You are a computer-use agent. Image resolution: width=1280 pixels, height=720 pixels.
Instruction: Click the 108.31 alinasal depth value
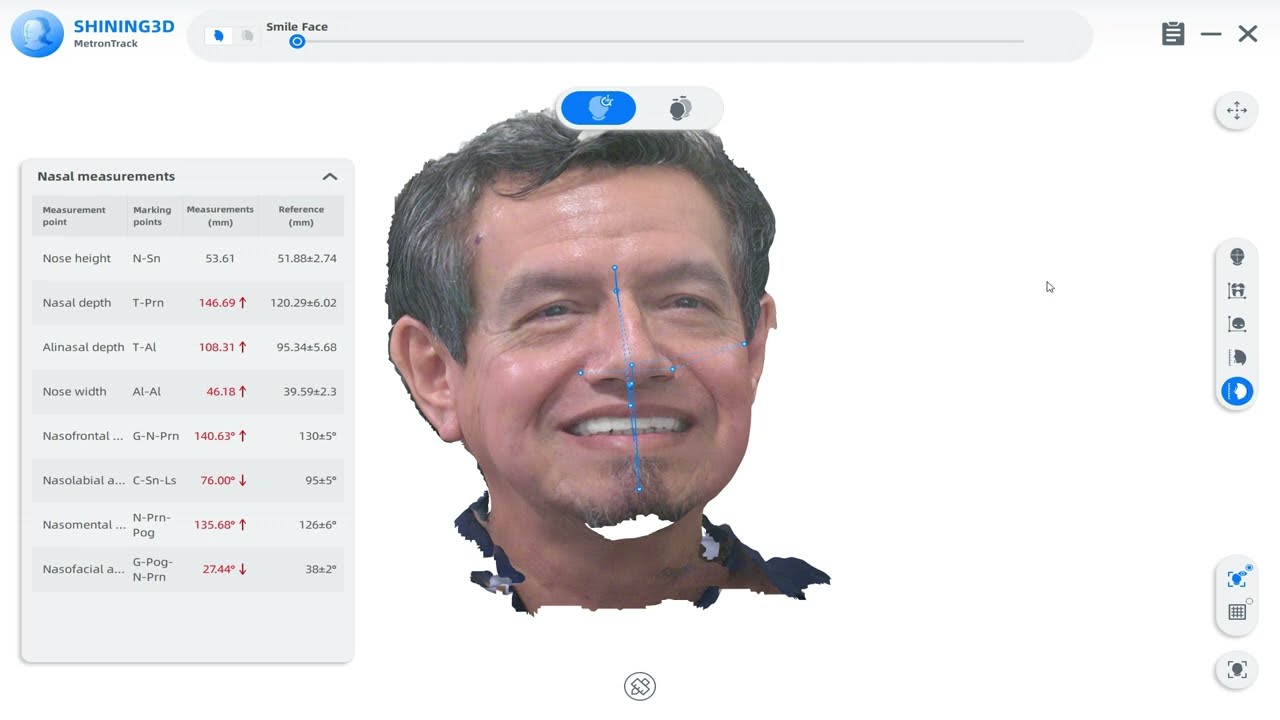click(x=217, y=347)
